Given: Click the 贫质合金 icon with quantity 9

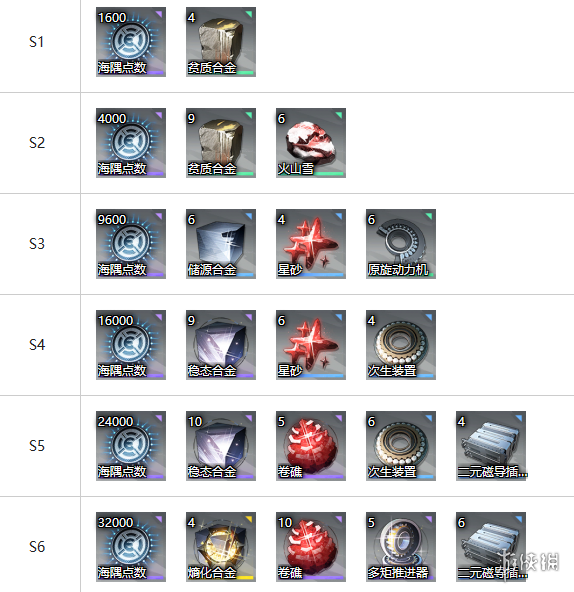Looking at the screenshot, I should click(221, 143).
